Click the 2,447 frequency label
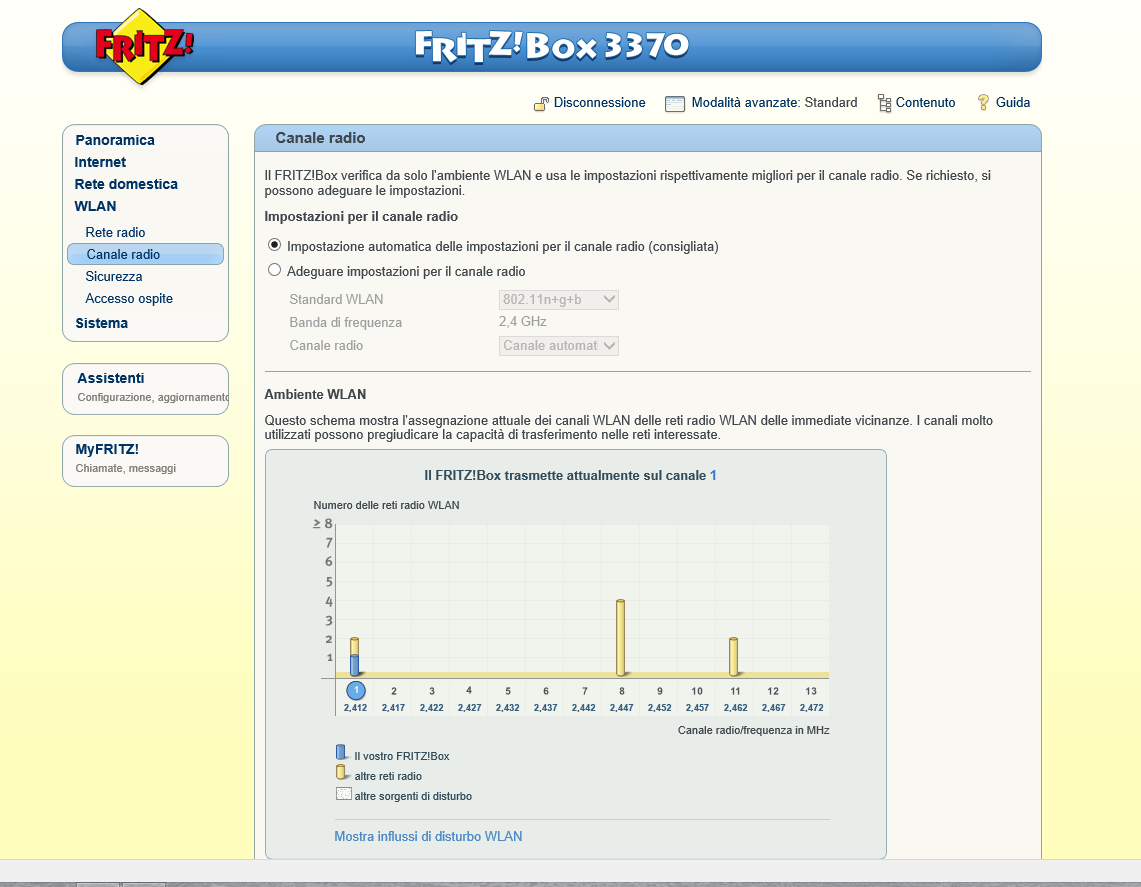Image resolution: width=1141 pixels, height=887 pixels. [621, 707]
